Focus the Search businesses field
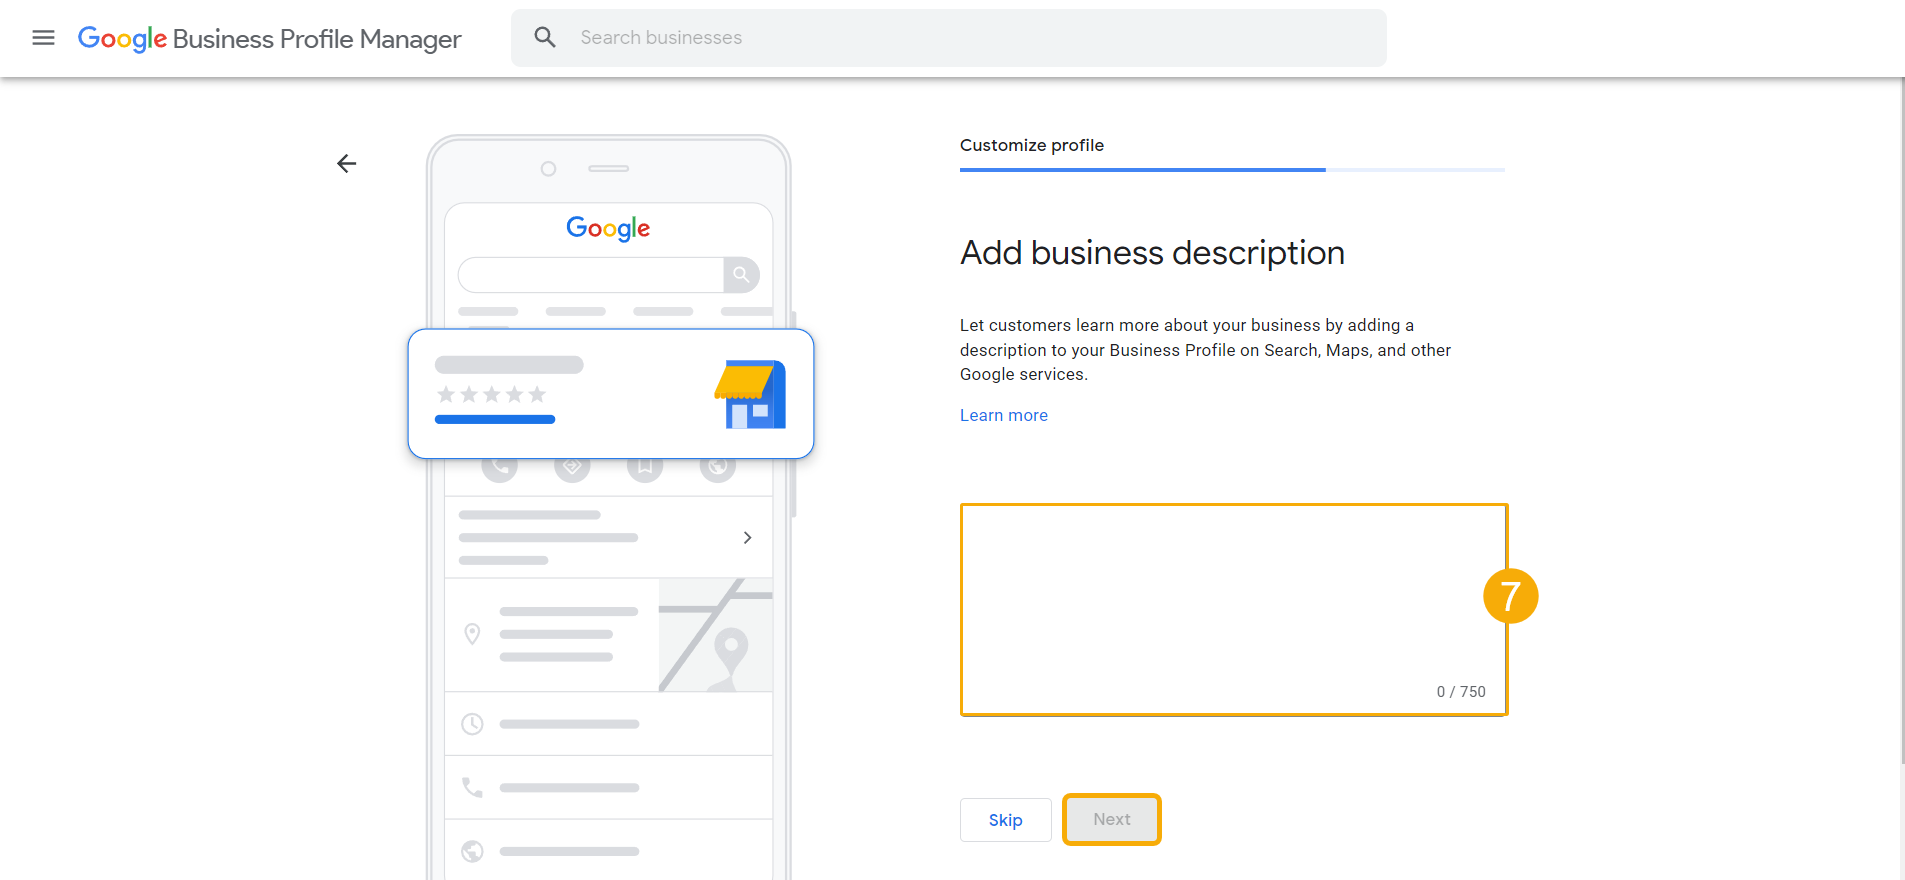 (948, 38)
